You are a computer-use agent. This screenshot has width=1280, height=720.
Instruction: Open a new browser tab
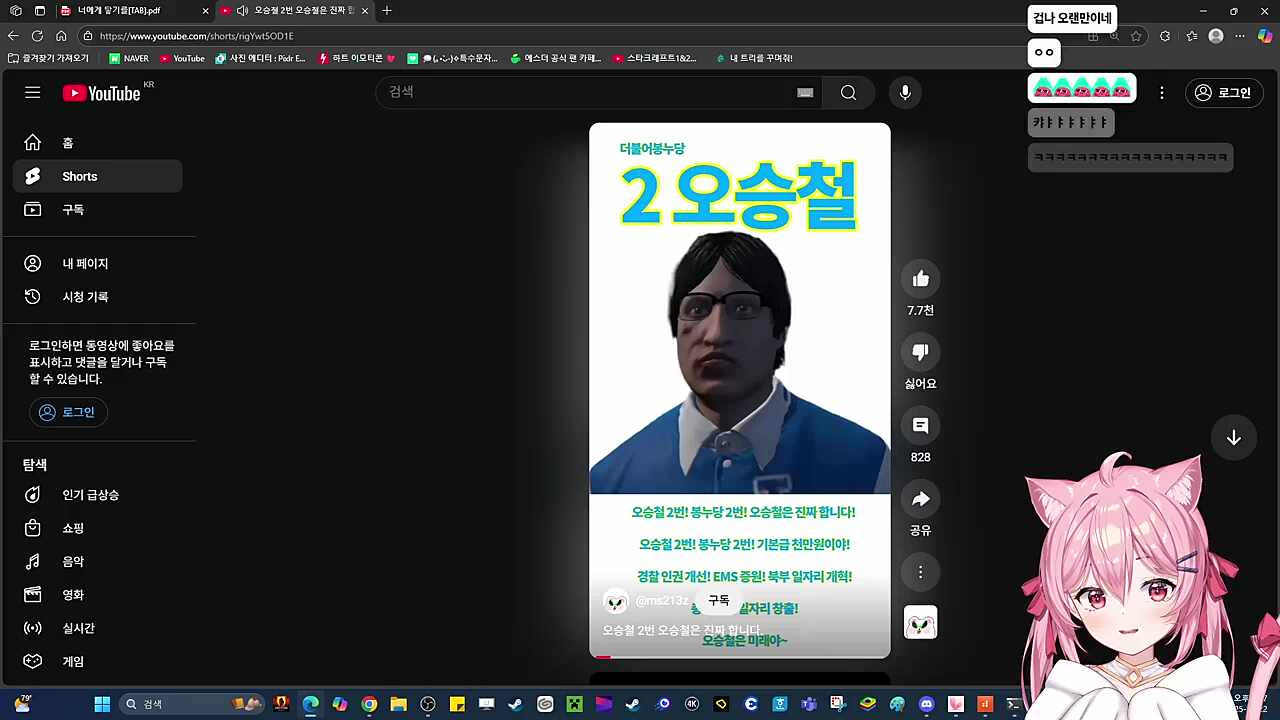pyautogui.click(x=387, y=11)
